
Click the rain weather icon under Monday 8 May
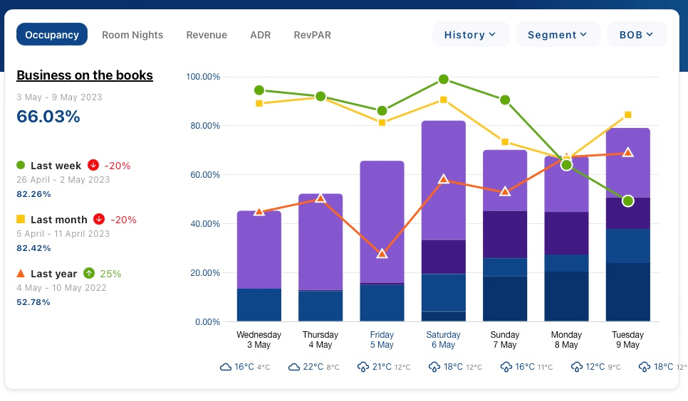(x=577, y=367)
